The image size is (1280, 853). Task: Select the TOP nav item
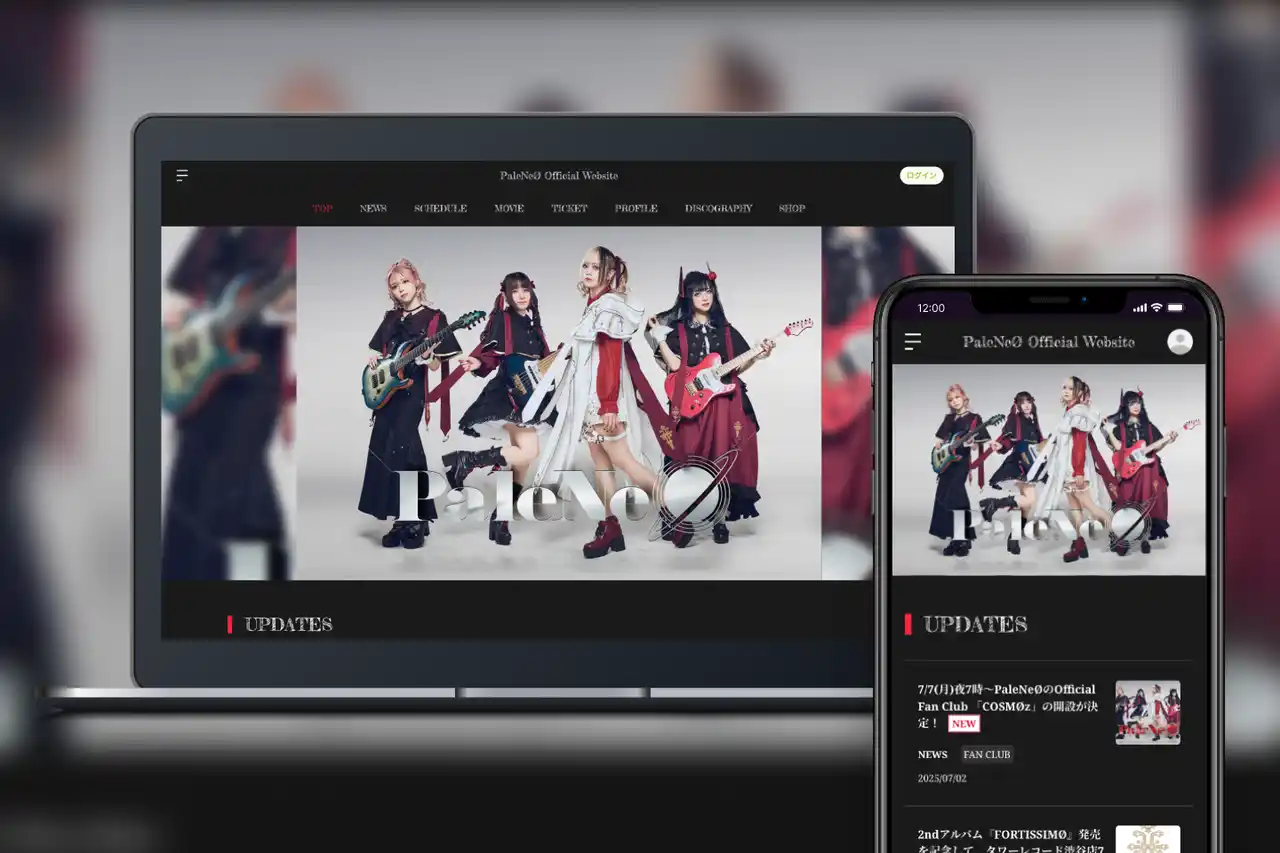pos(322,208)
